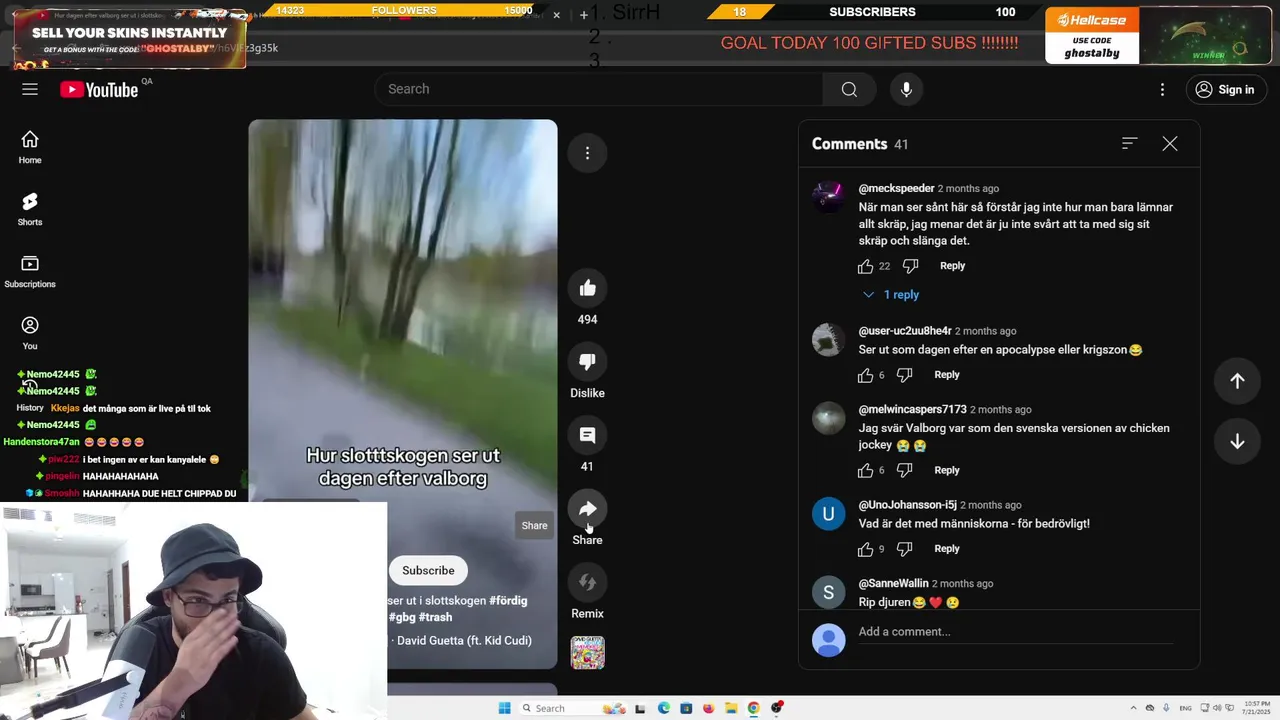The image size is (1280, 720).
Task: Click the Sign in button
Action: [1226, 89]
